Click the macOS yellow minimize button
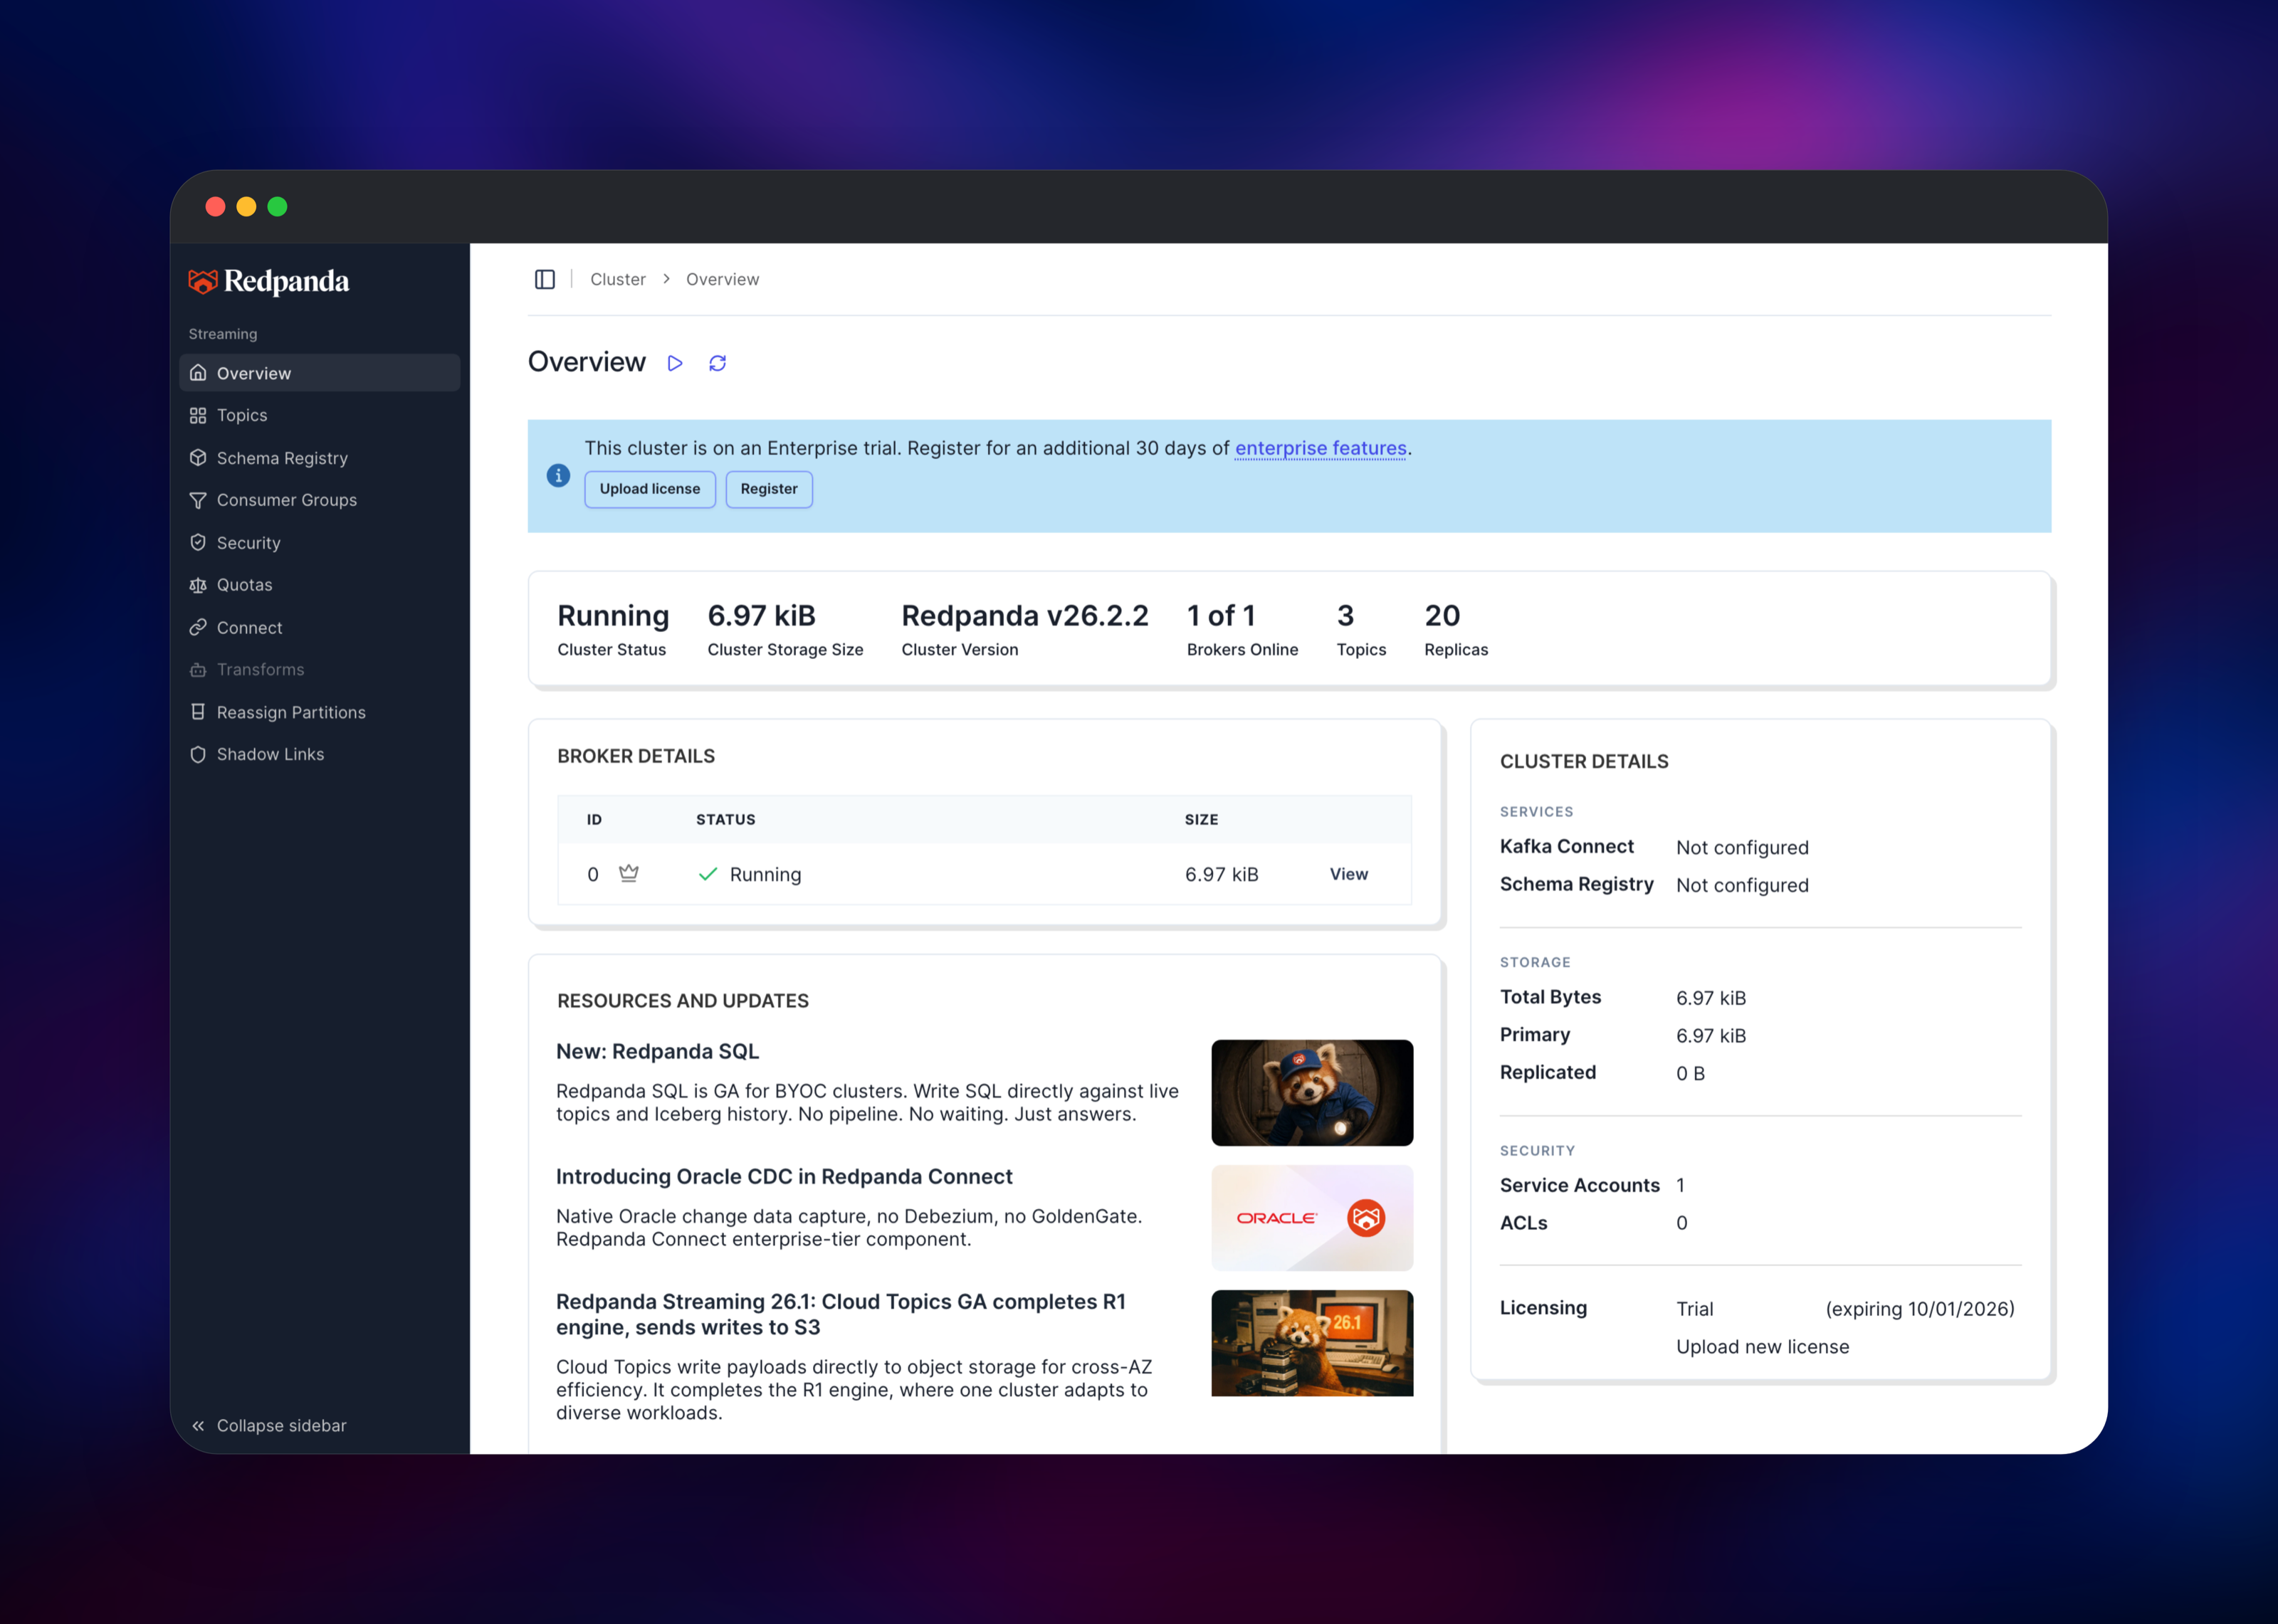The image size is (2278, 1624). coord(247,207)
